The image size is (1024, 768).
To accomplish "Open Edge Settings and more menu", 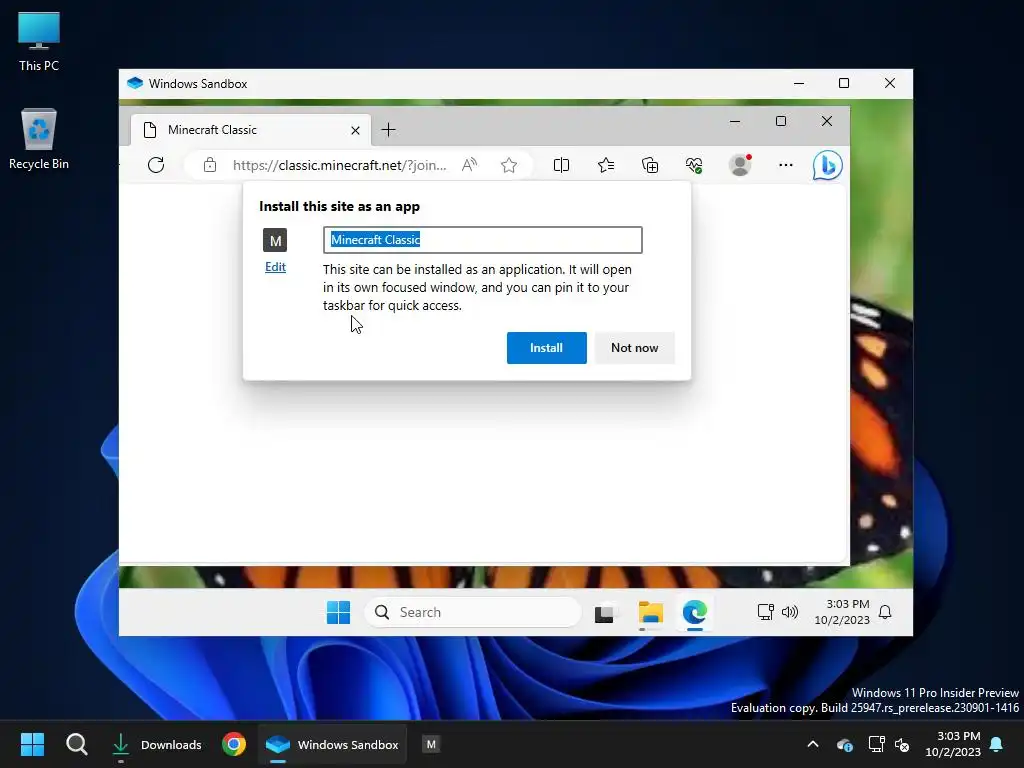I will click(786, 165).
